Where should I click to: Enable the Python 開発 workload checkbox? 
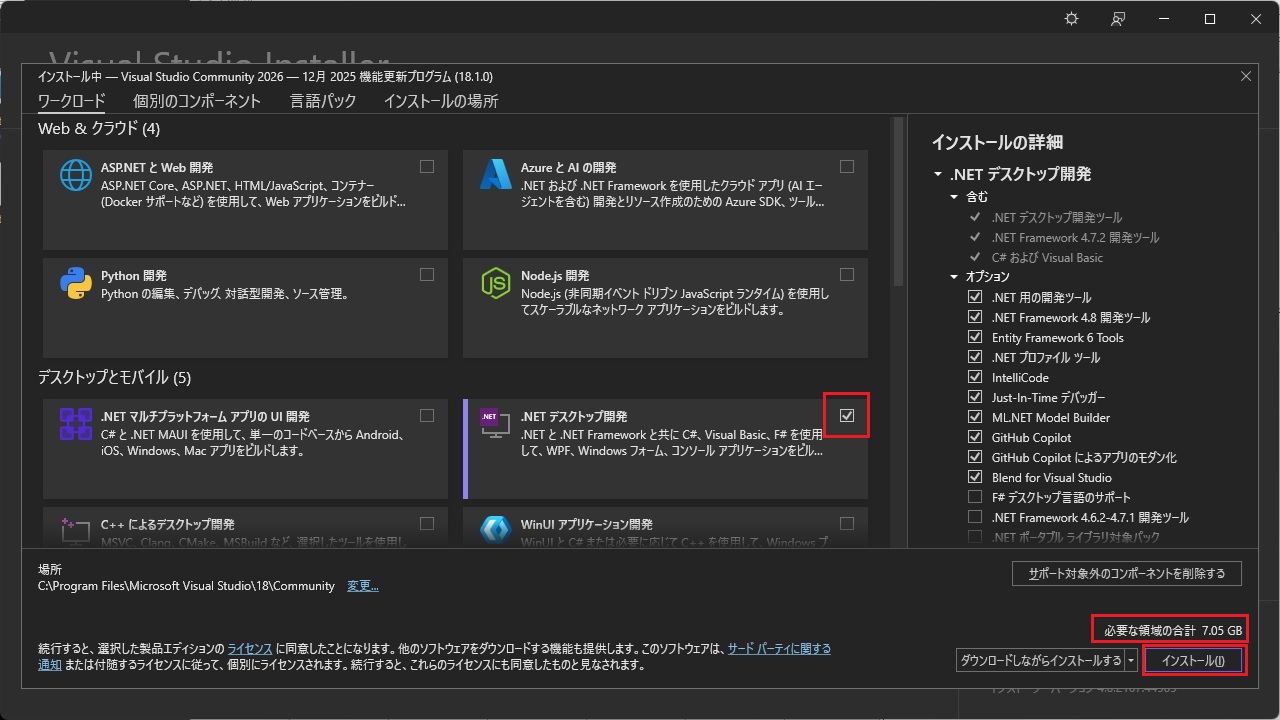[x=427, y=275]
